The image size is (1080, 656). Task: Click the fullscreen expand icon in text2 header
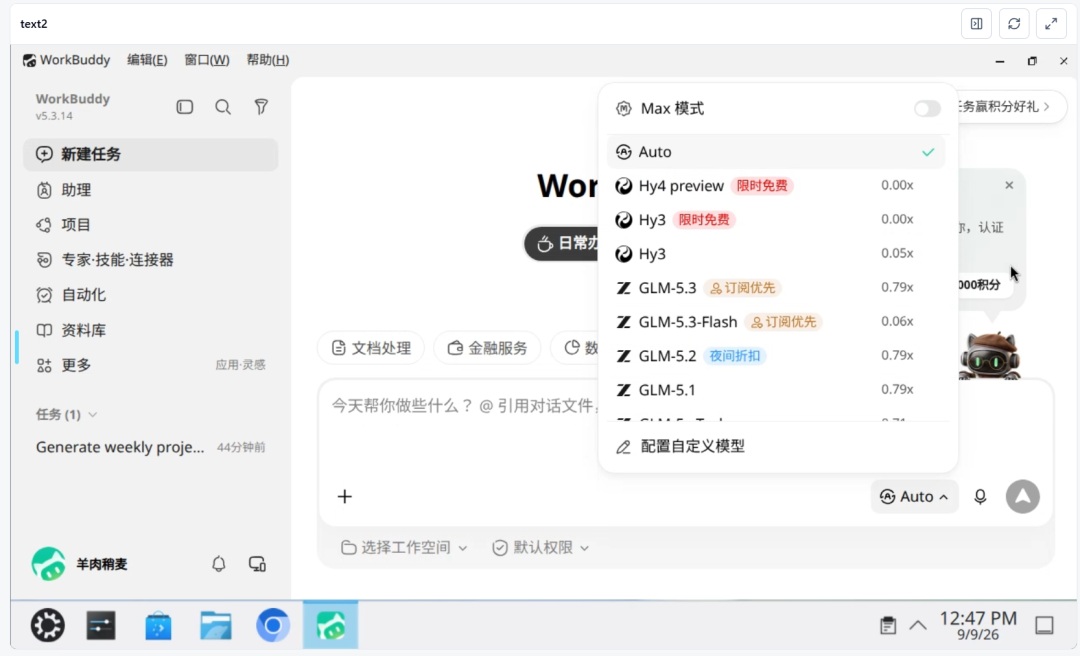(1051, 23)
